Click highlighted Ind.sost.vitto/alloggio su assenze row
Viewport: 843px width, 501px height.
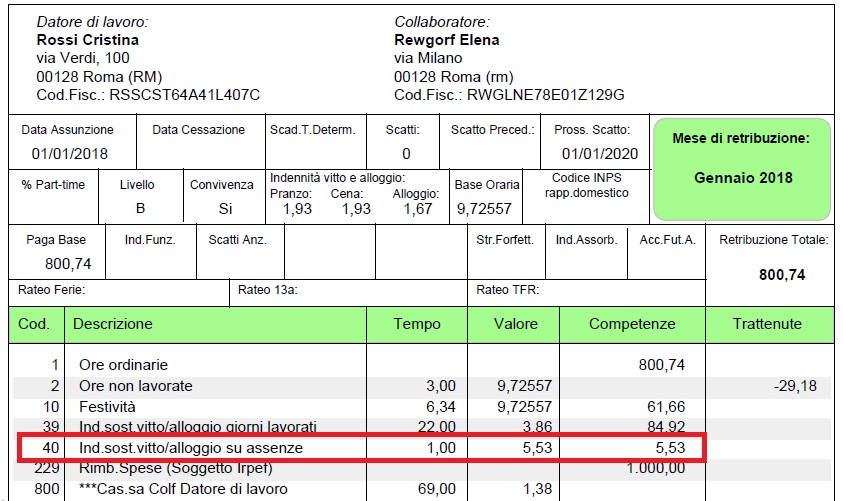point(190,448)
